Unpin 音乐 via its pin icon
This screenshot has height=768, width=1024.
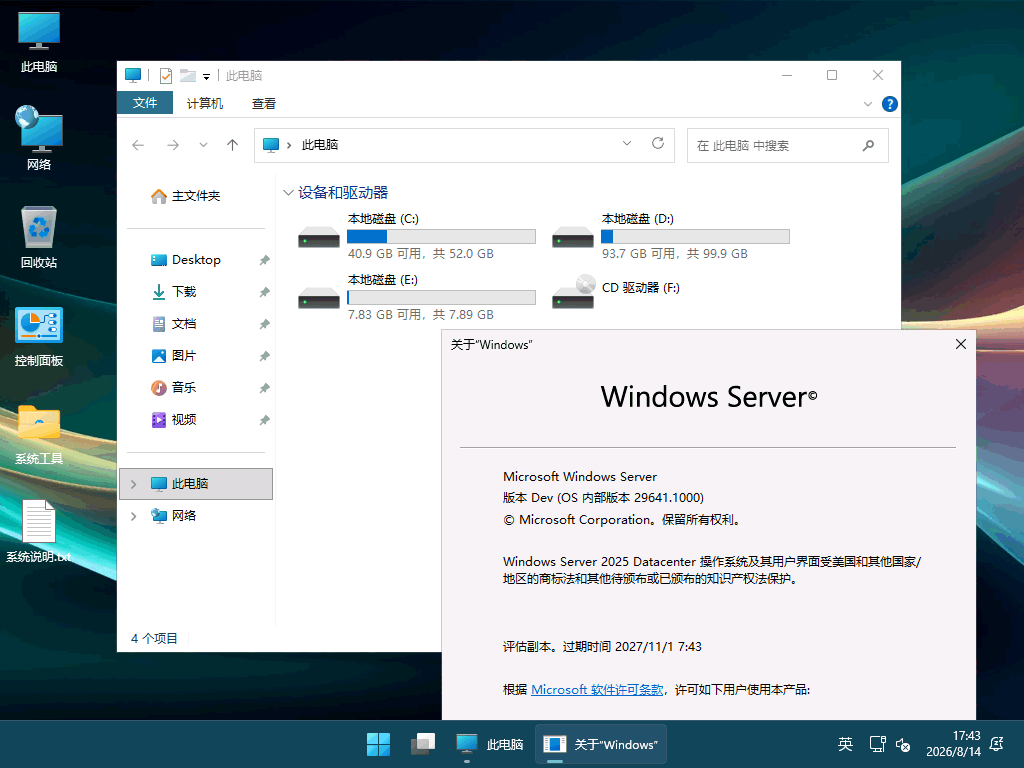tap(264, 388)
